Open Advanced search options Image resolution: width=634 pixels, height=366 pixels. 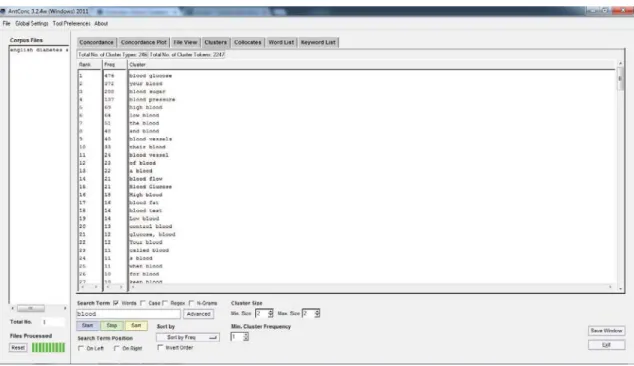(199, 314)
